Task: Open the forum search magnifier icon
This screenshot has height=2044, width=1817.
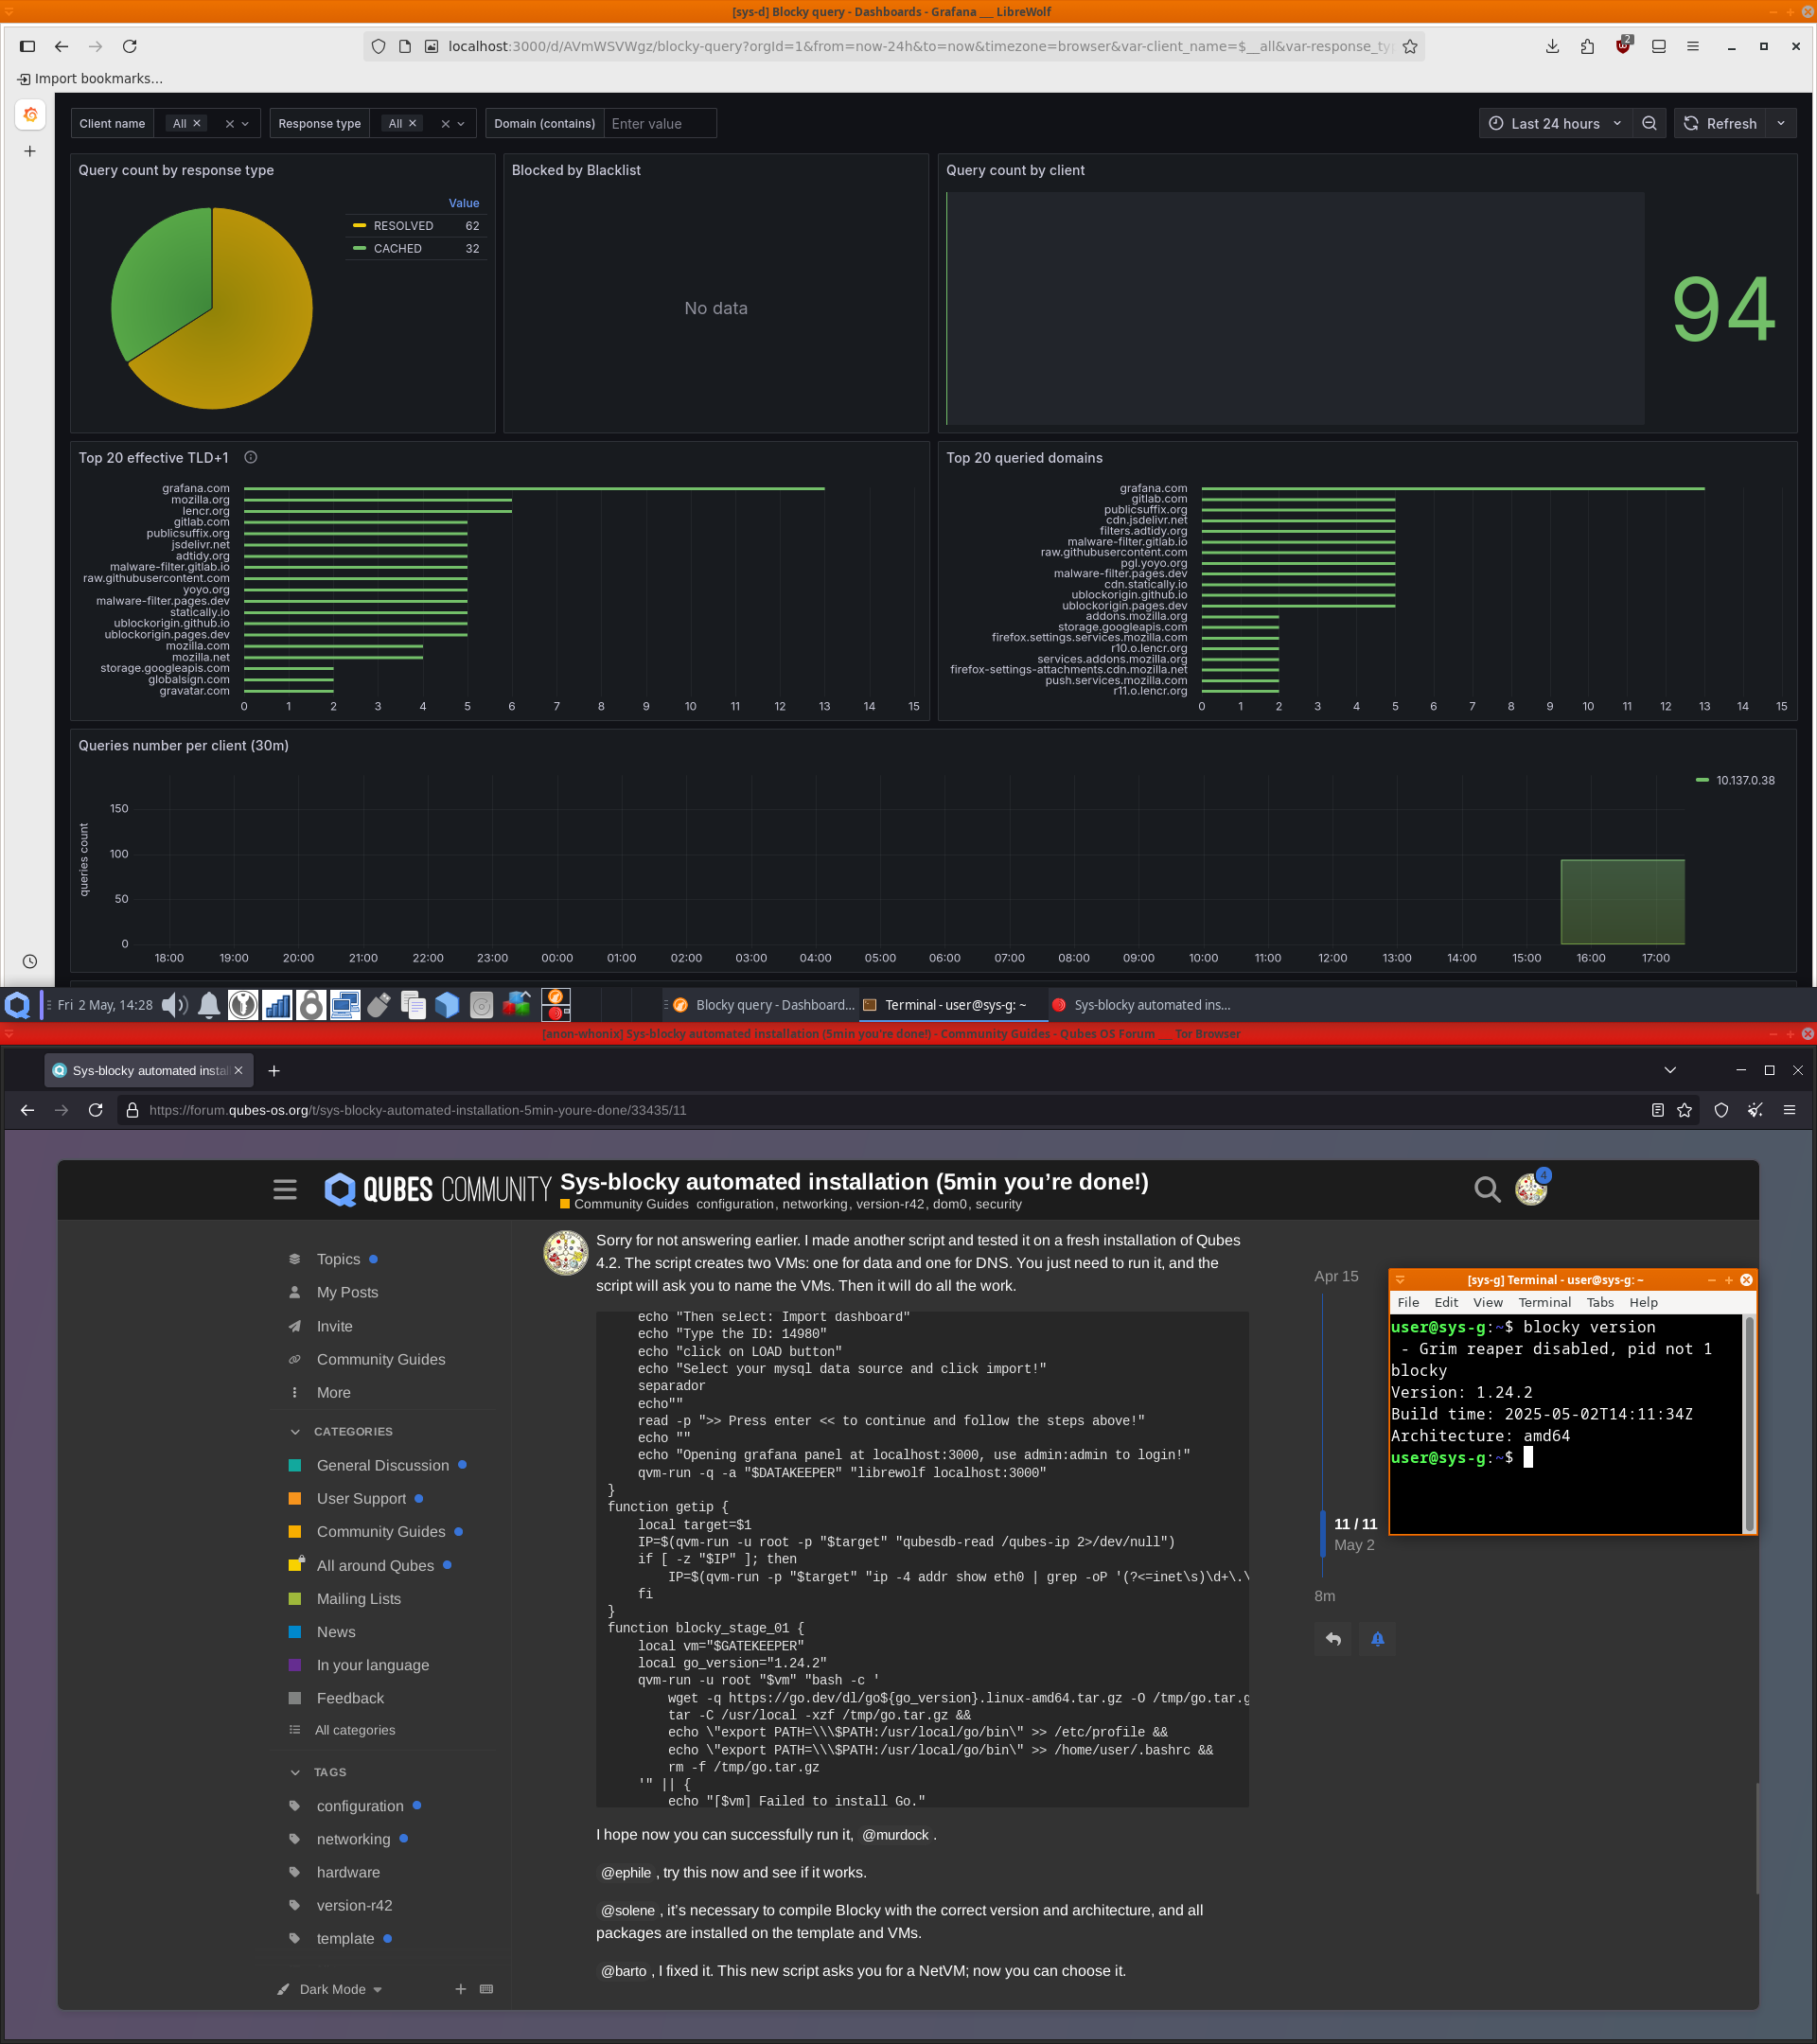Action: point(1487,1189)
